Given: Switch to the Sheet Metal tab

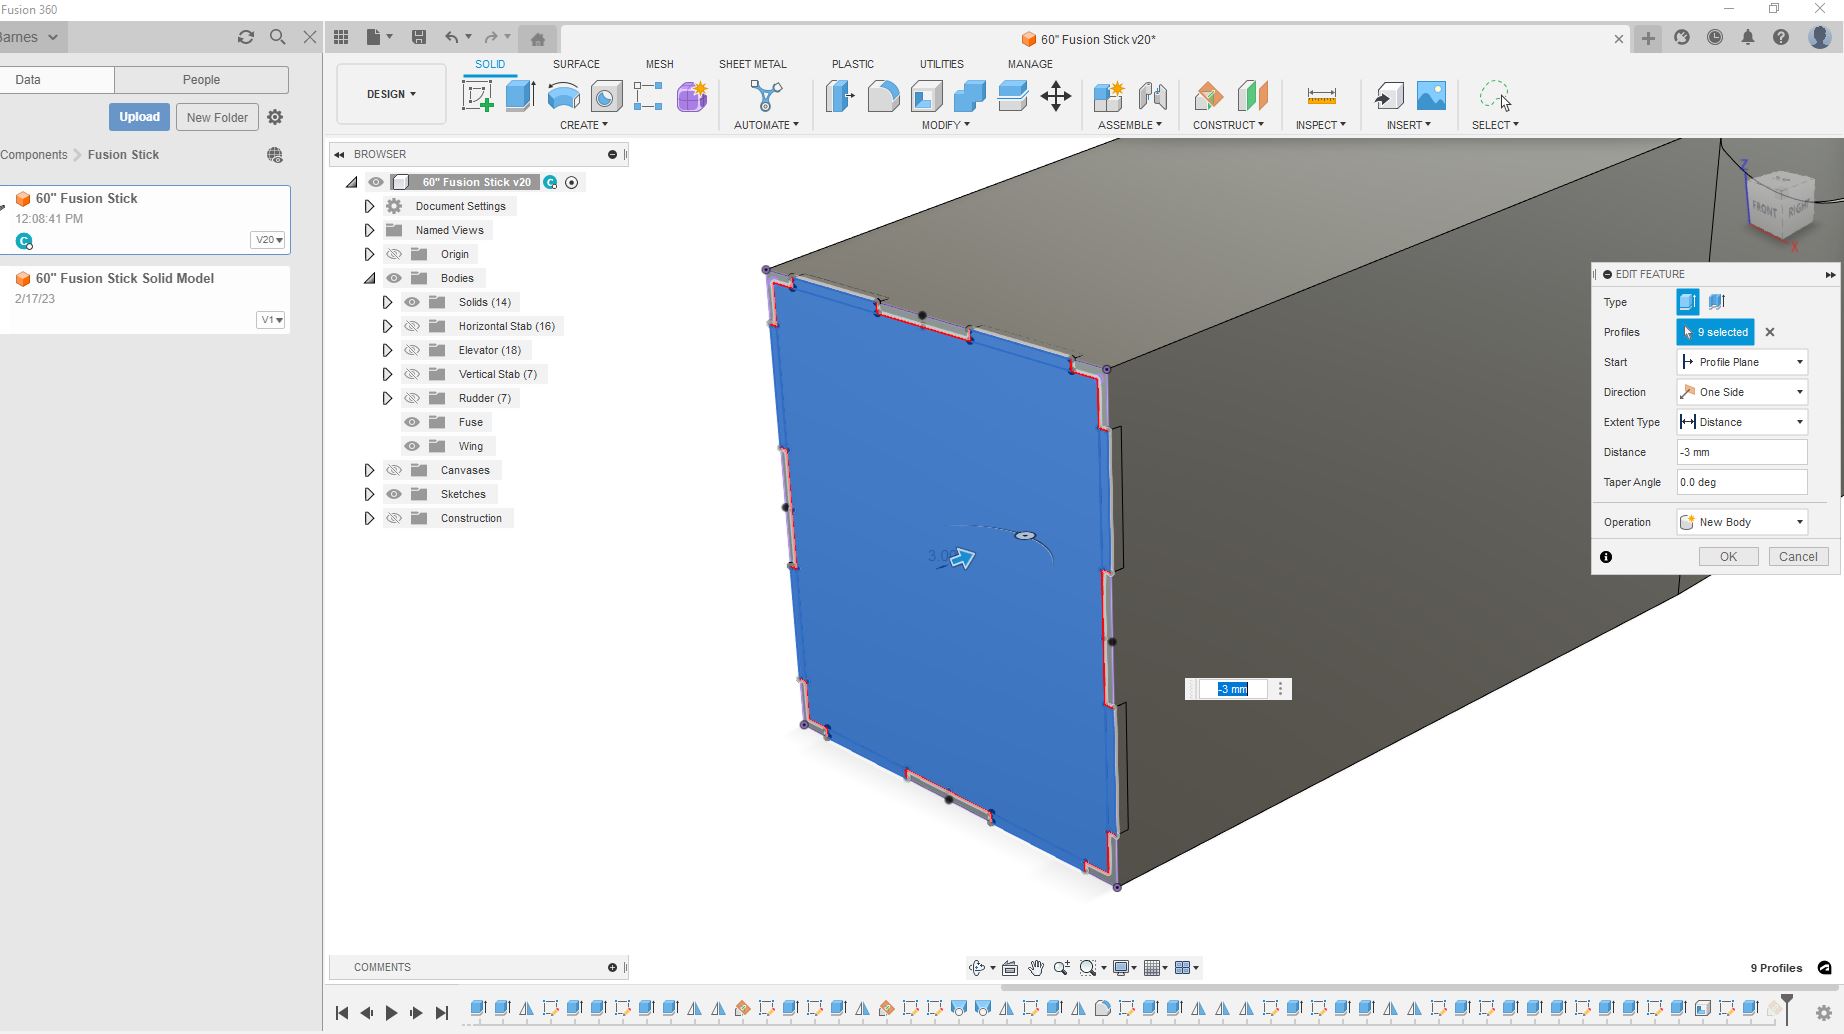Looking at the screenshot, I should tap(752, 64).
